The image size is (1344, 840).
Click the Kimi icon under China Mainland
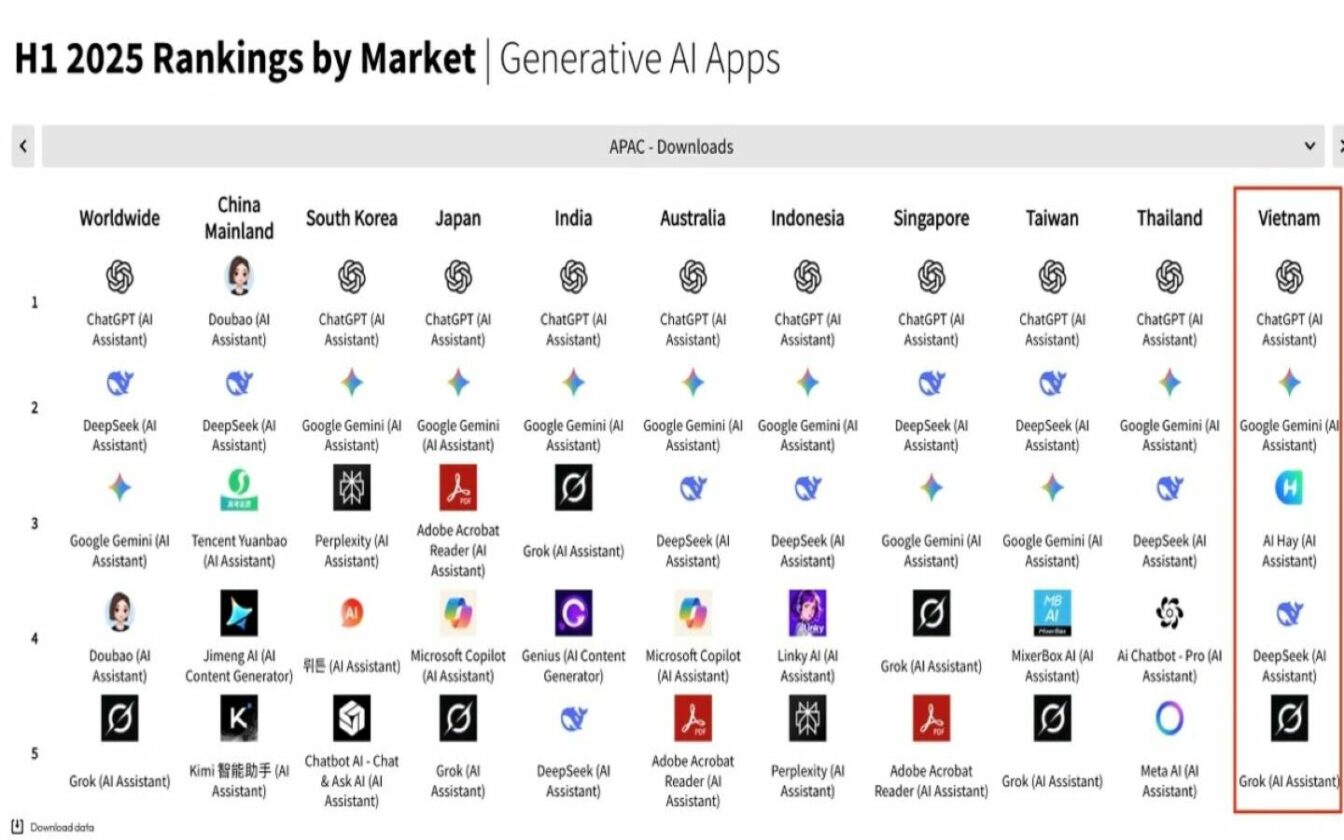tap(239, 718)
